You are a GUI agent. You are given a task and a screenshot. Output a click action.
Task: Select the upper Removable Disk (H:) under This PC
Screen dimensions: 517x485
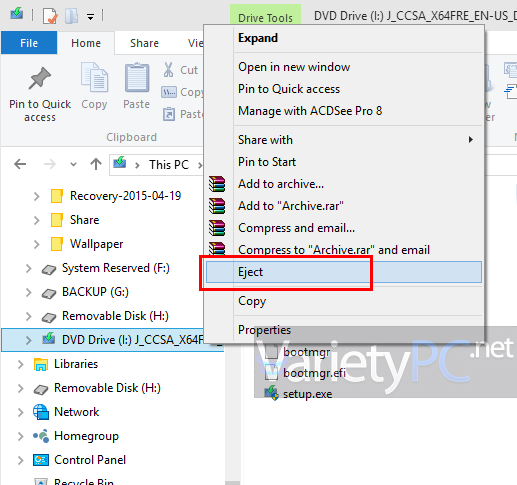(x=115, y=316)
